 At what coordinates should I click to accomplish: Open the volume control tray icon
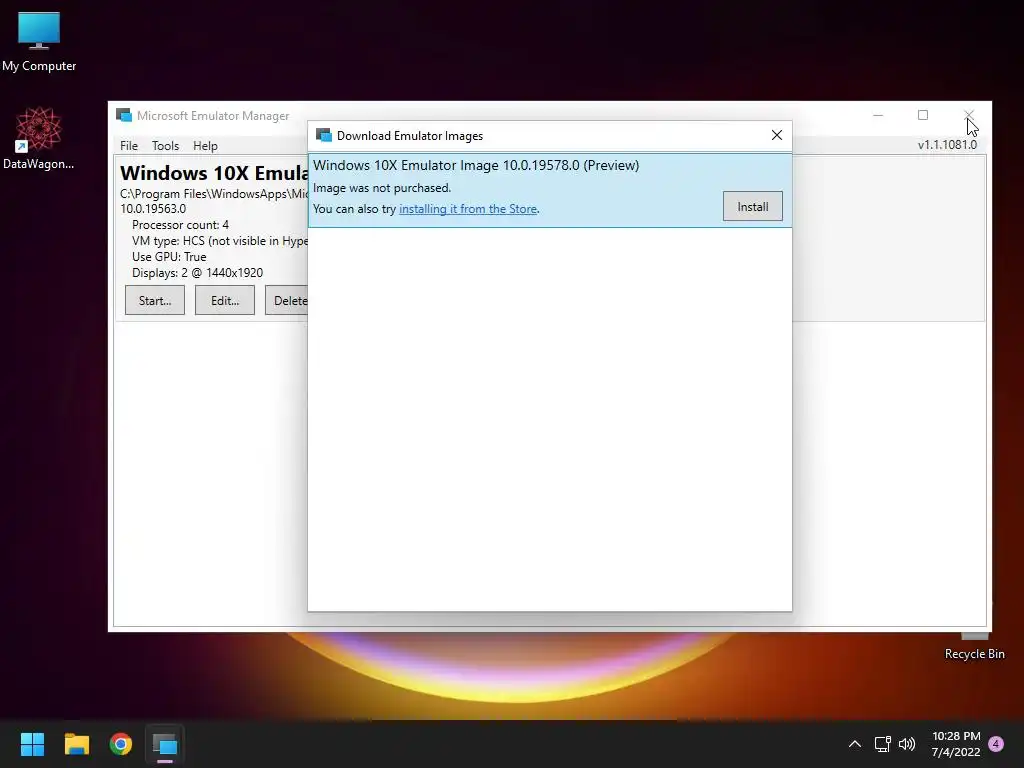[x=907, y=744]
